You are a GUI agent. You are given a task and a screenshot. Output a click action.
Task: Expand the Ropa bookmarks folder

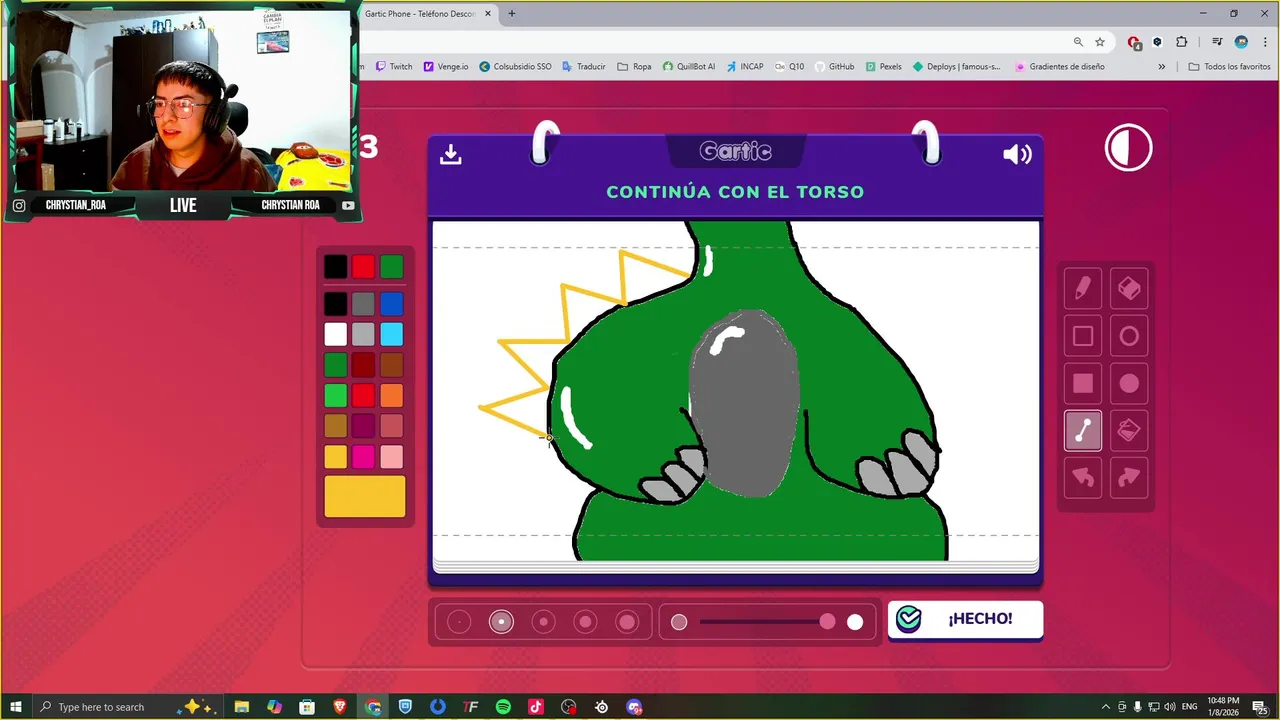point(635,67)
